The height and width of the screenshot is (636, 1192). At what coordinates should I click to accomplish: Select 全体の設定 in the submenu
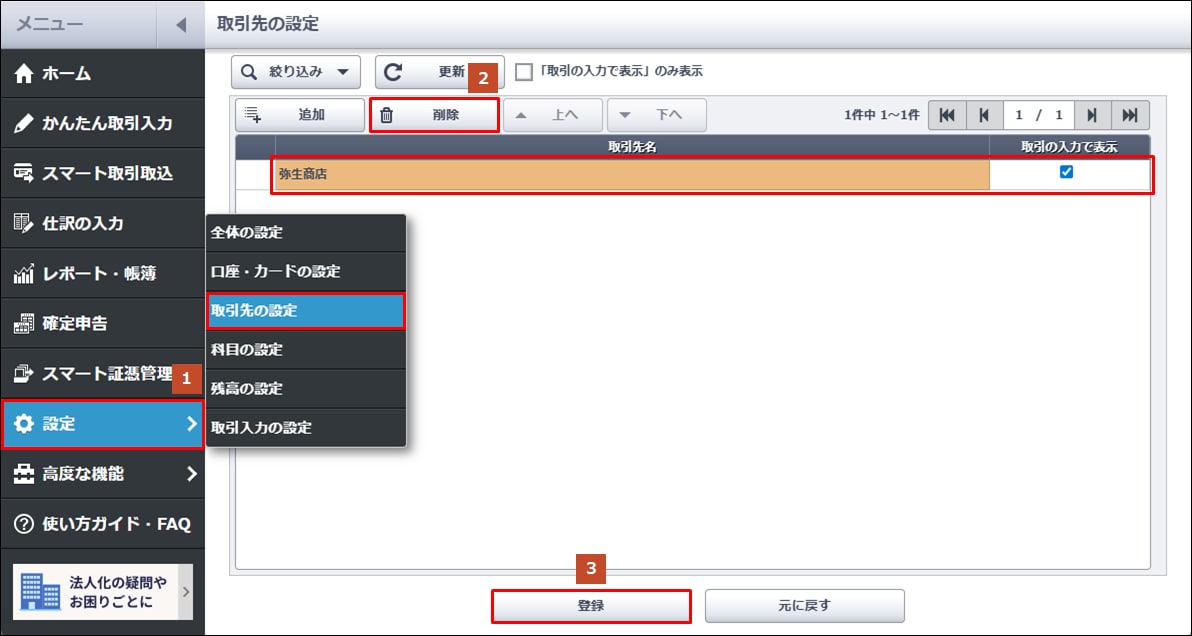(306, 233)
